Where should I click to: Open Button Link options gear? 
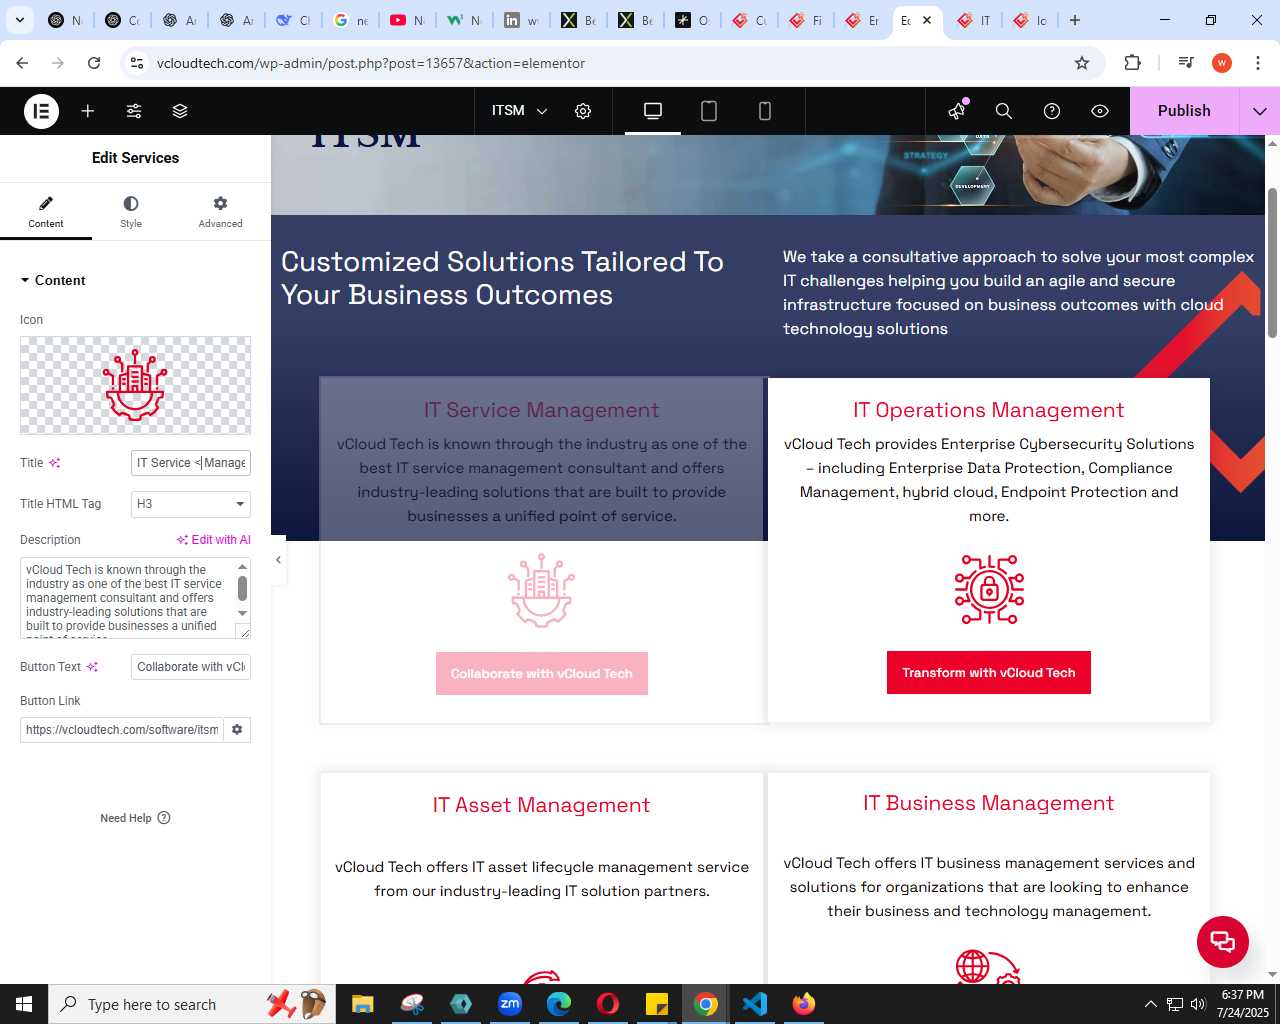tap(237, 730)
